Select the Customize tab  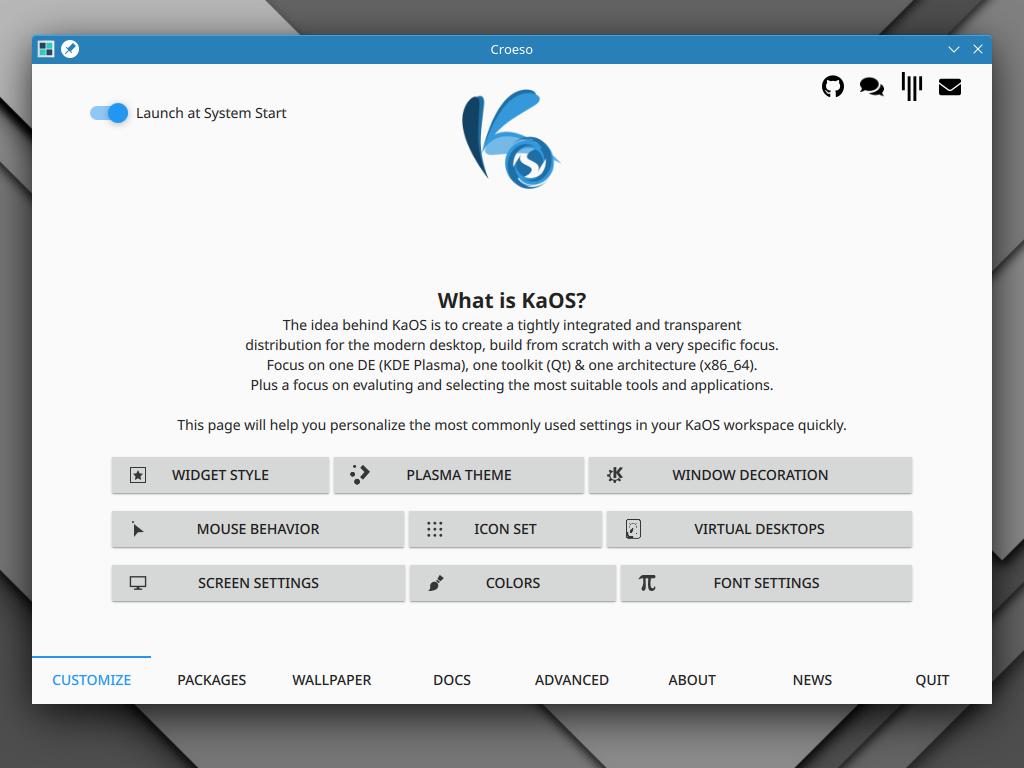pyautogui.click(x=91, y=680)
